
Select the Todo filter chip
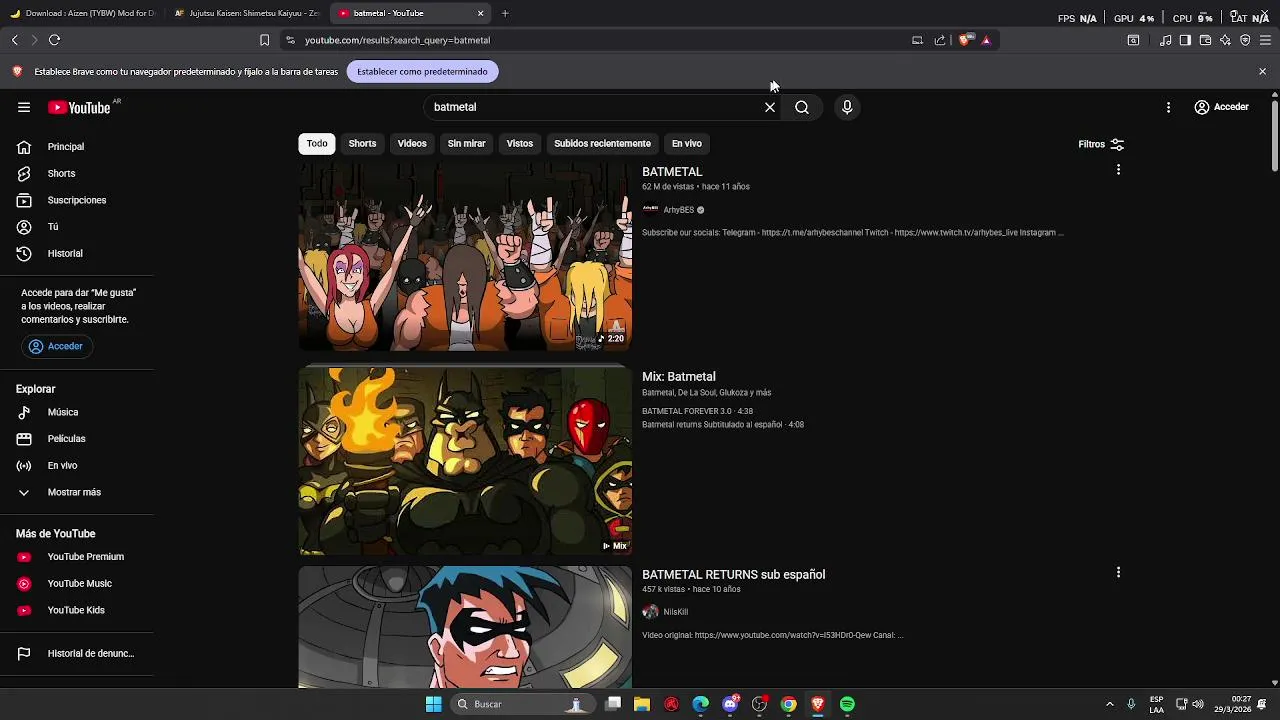pos(317,143)
